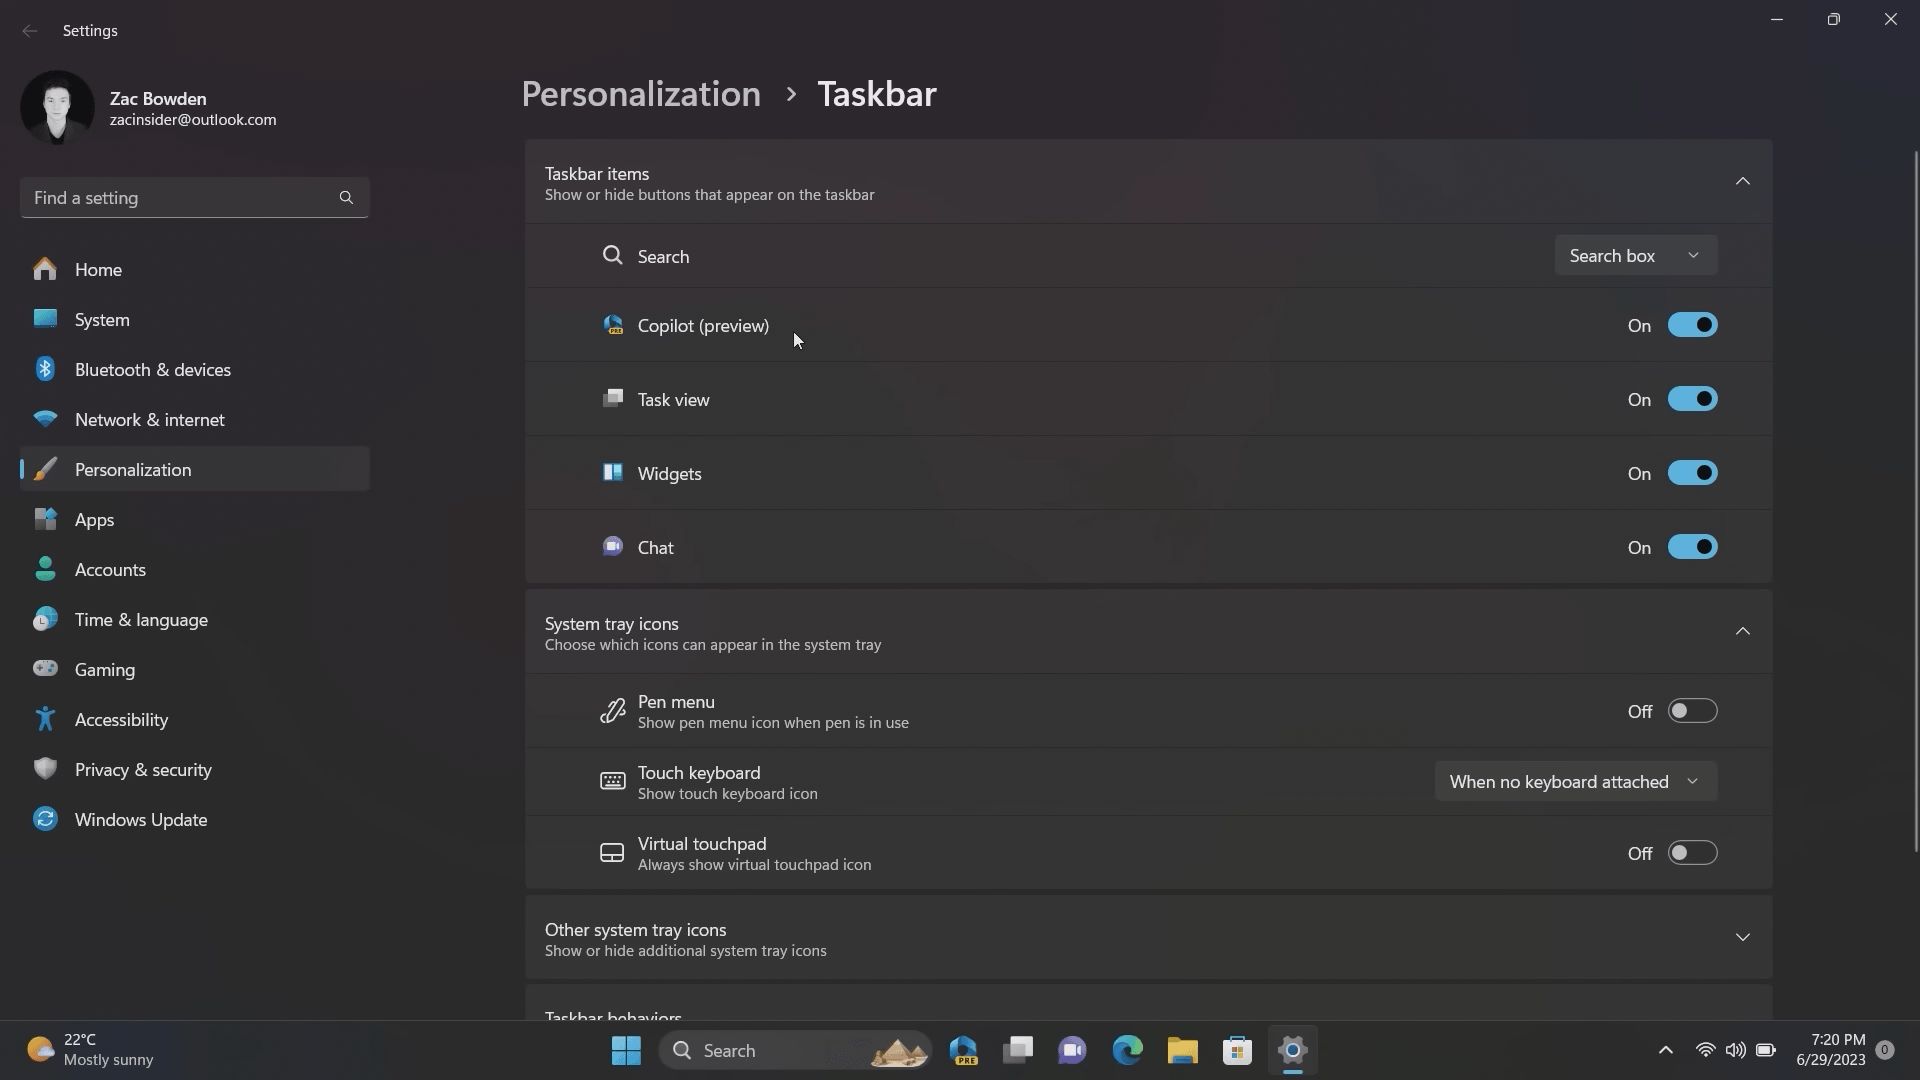The width and height of the screenshot is (1920, 1080).
Task: Click Home in settings navigation
Action: 98,269
